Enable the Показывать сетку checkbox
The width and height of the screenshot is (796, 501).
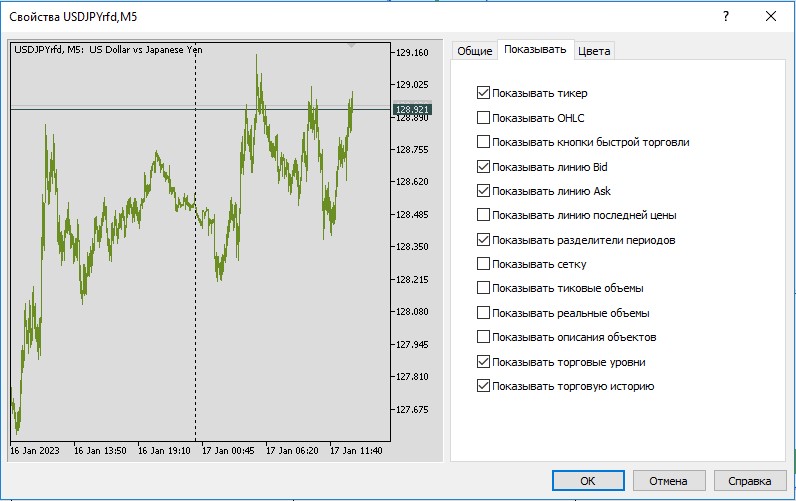tap(483, 263)
